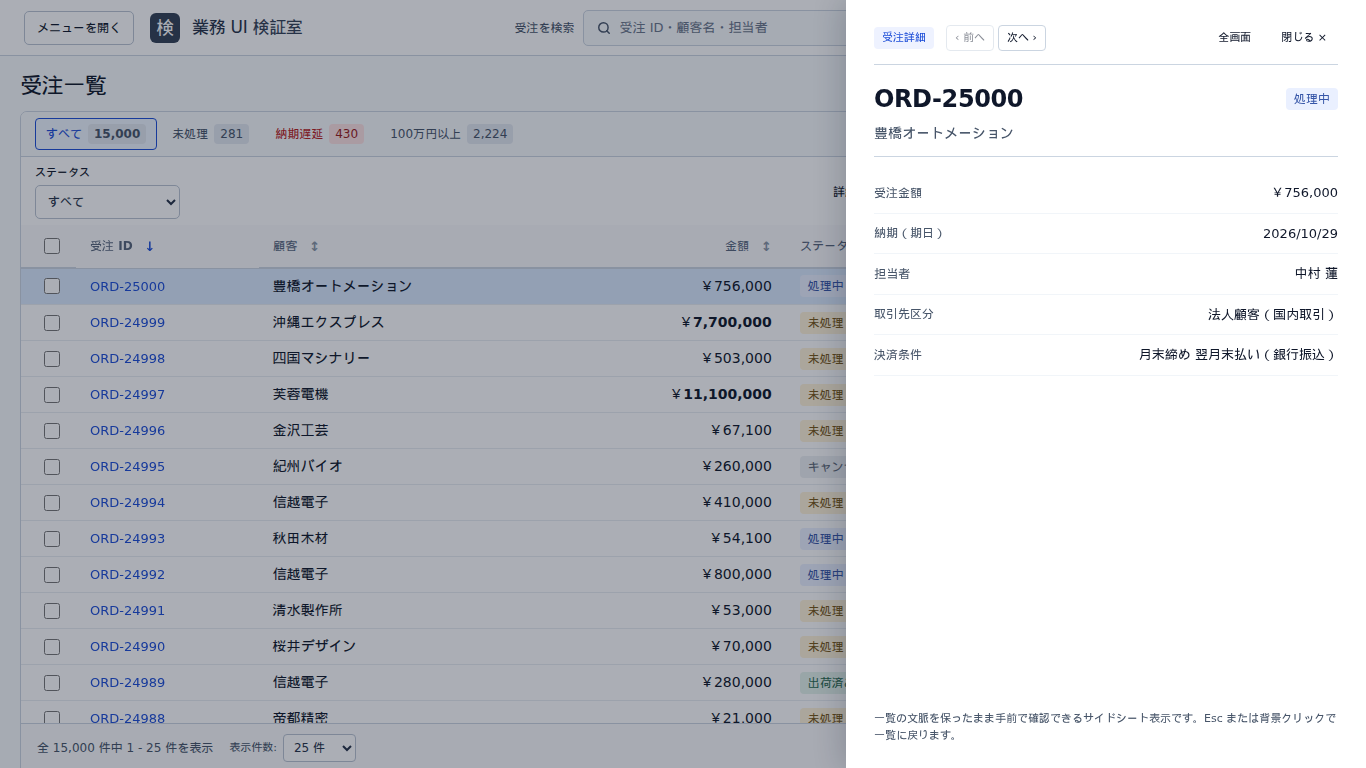Check the ORD-24996 row checkbox

[52, 430]
